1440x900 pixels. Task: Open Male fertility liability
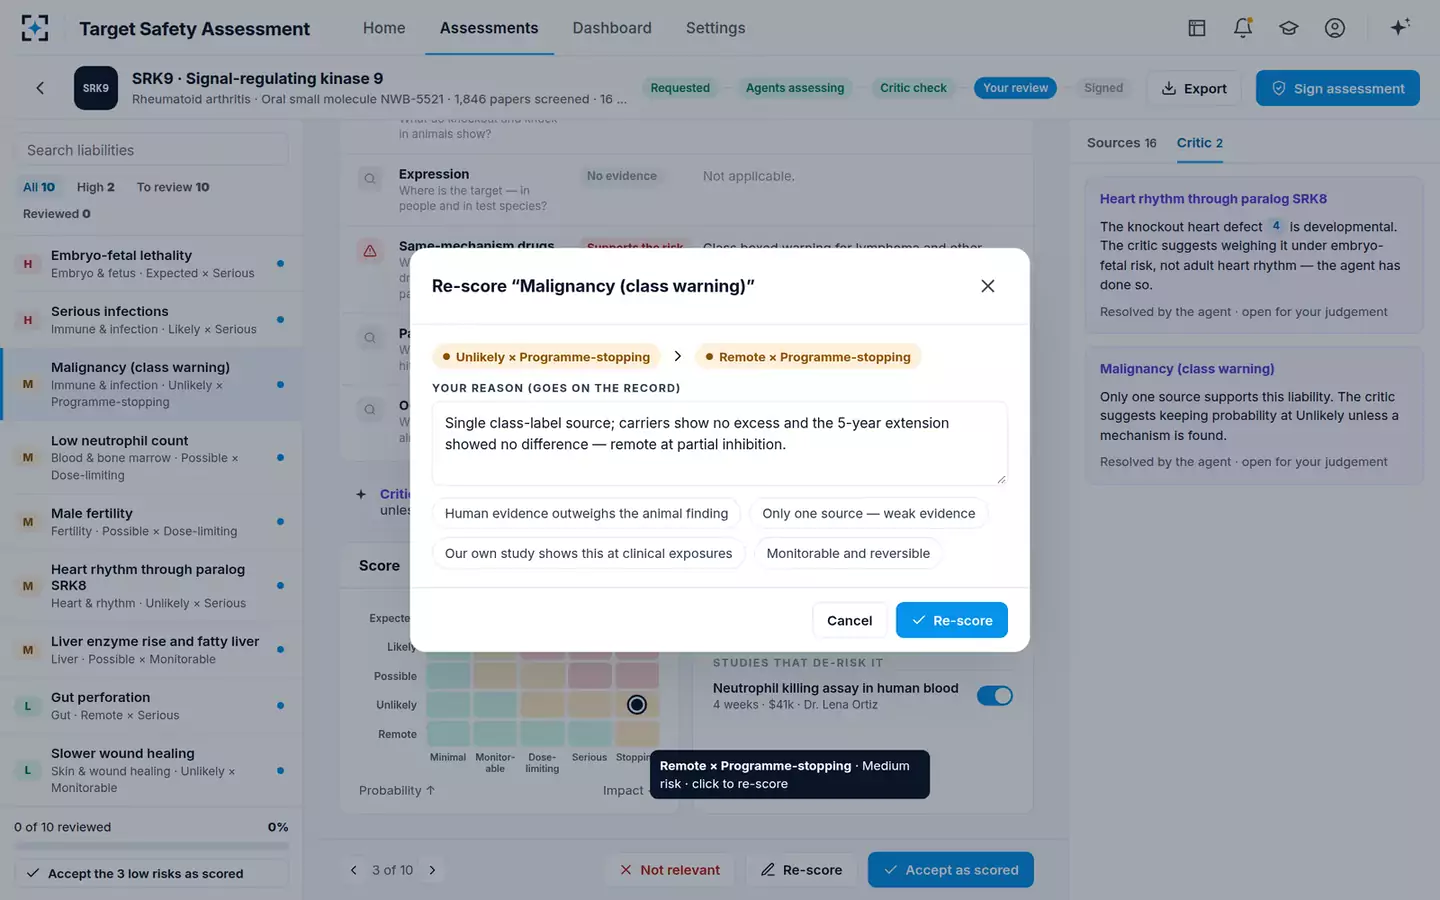(x=151, y=521)
